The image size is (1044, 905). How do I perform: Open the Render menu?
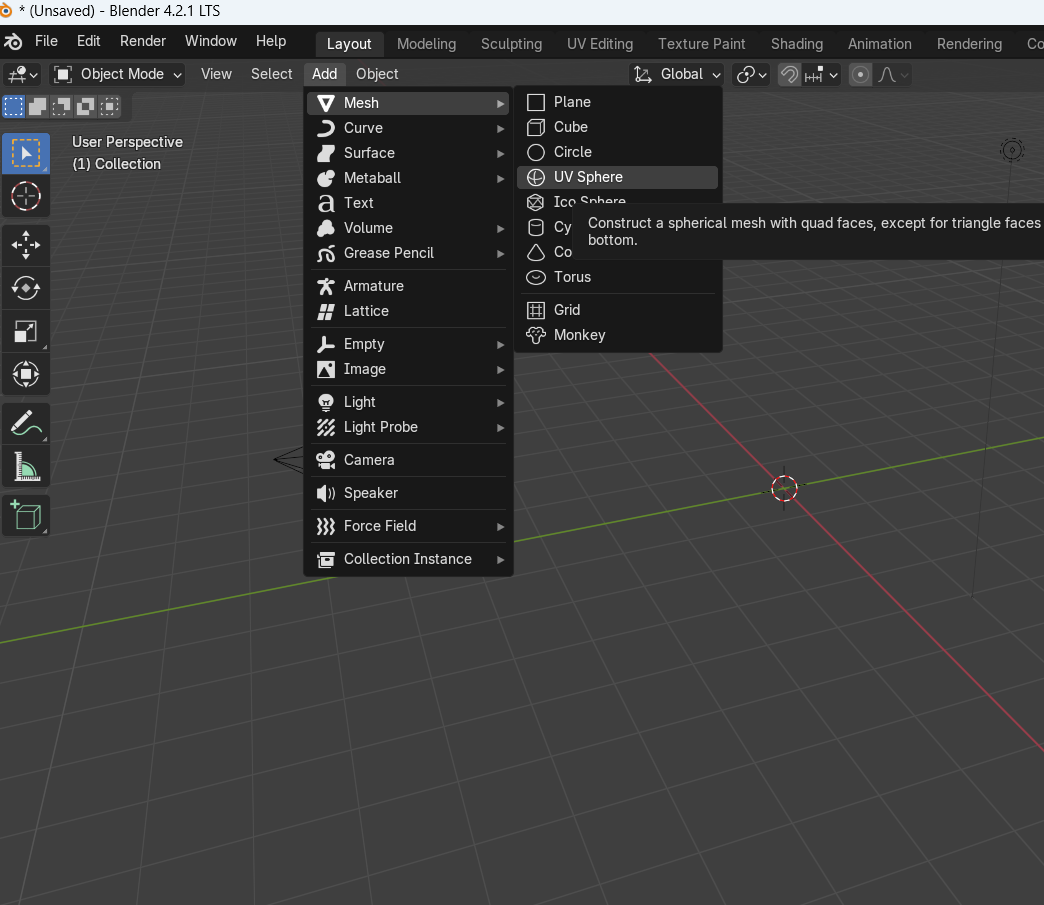click(142, 41)
